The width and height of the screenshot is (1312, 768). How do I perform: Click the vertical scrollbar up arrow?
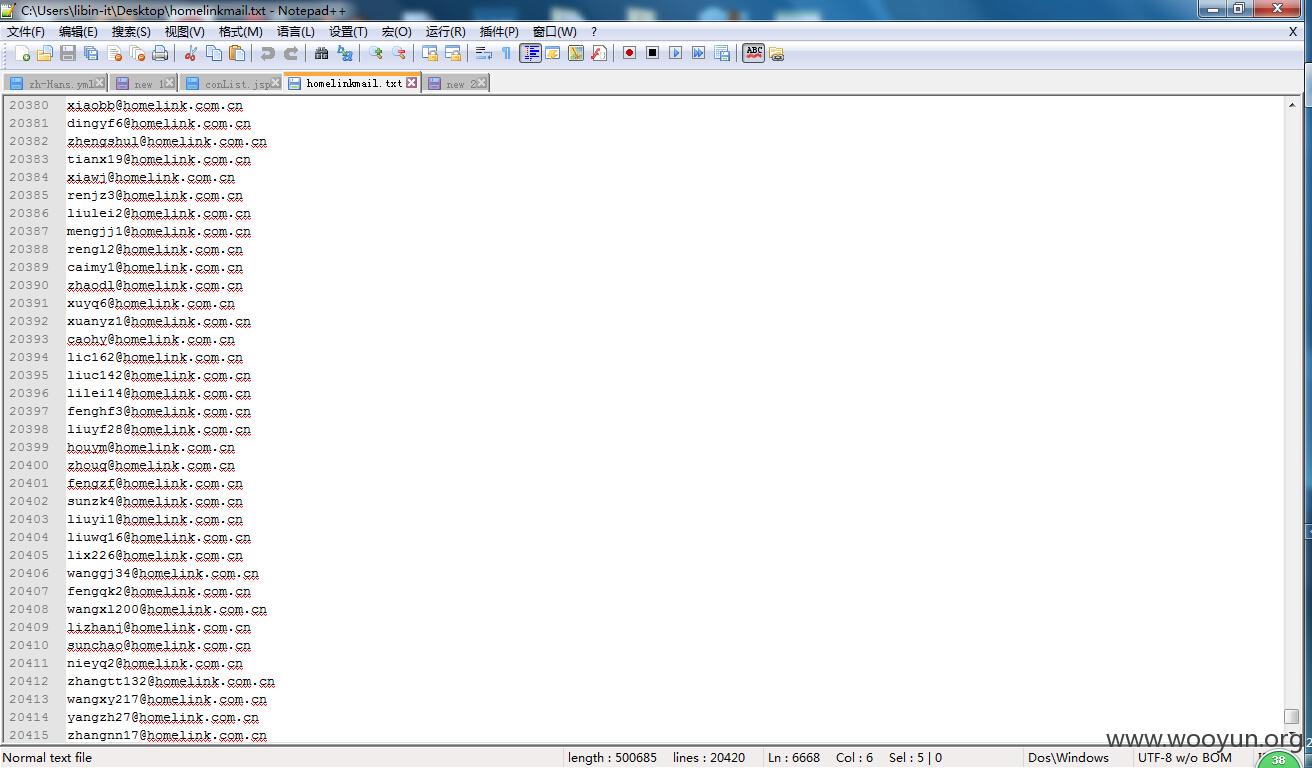pos(1291,104)
